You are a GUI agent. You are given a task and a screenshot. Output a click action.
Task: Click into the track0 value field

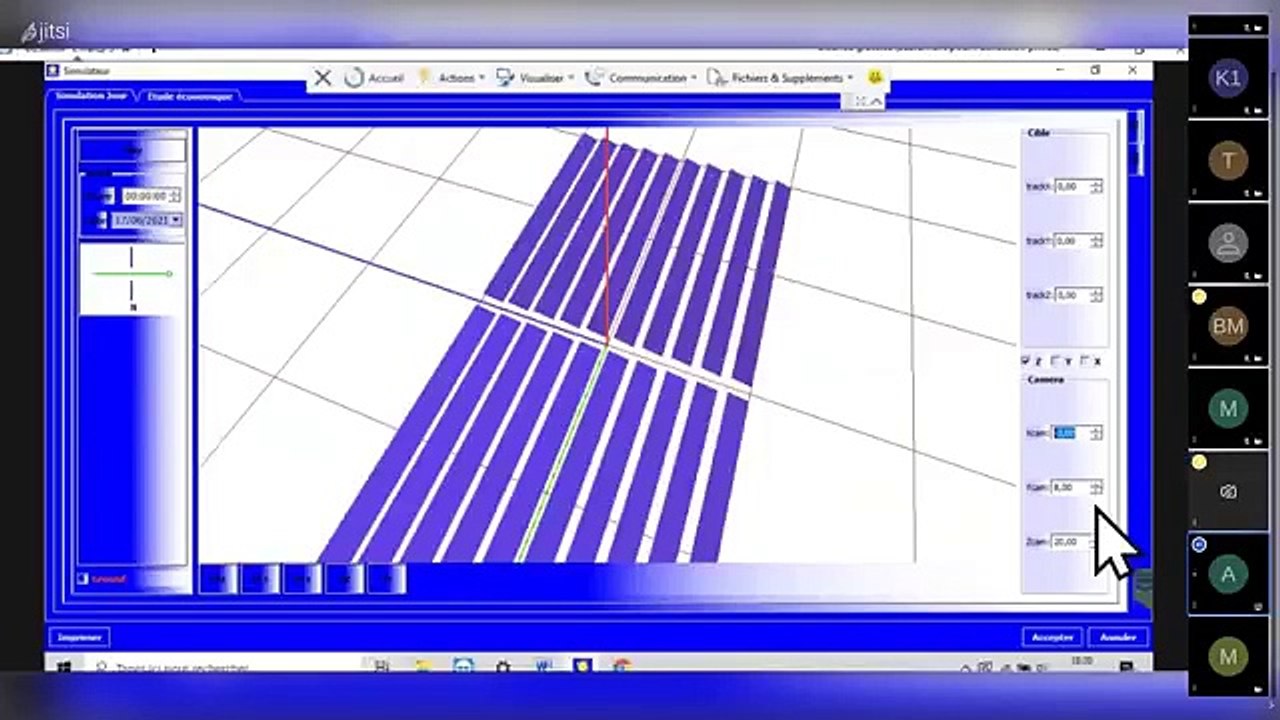(x=1072, y=186)
